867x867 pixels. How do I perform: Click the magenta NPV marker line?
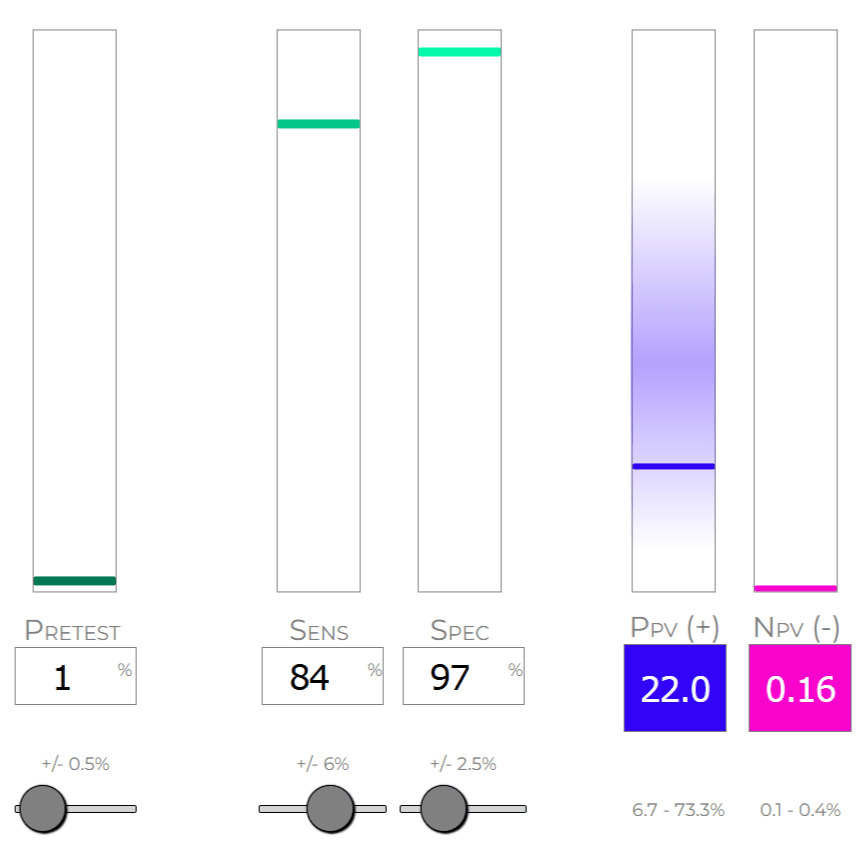pyautogui.click(x=795, y=588)
